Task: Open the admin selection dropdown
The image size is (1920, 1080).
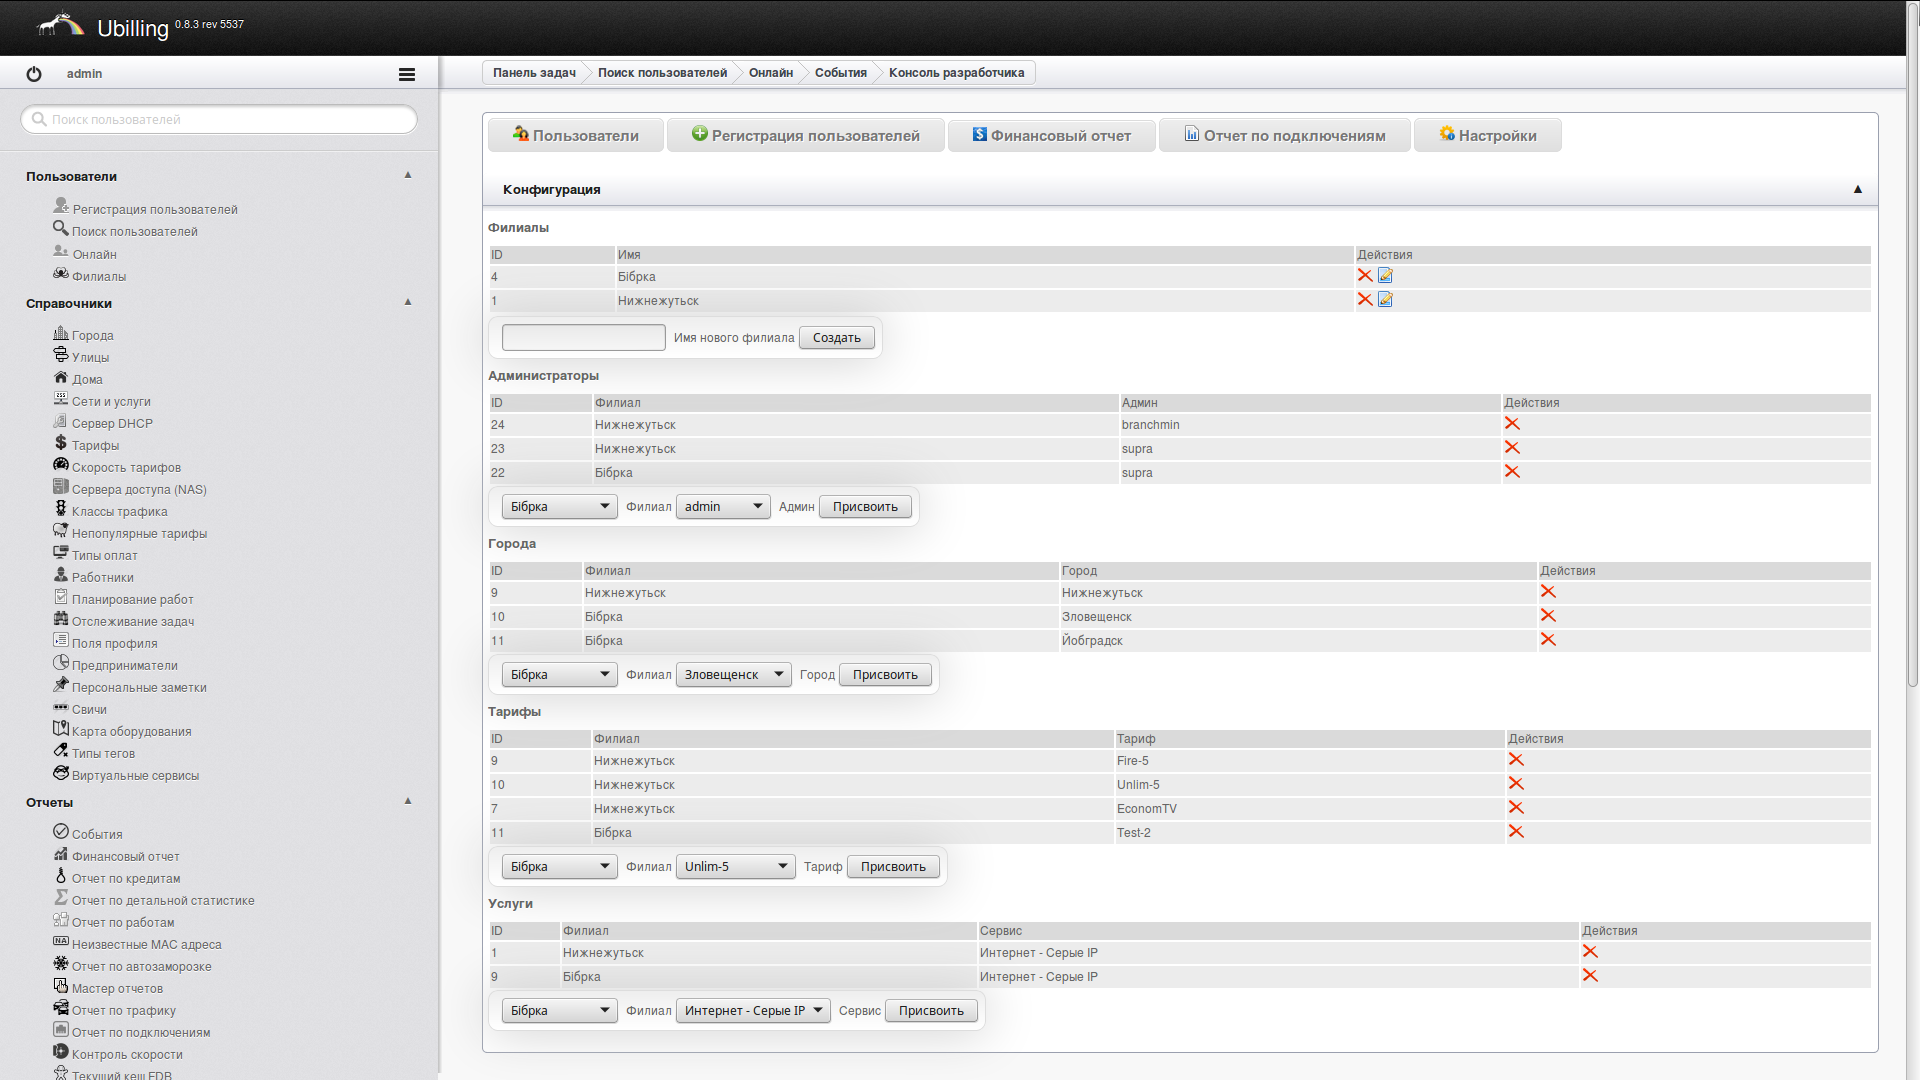Action: [x=722, y=507]
